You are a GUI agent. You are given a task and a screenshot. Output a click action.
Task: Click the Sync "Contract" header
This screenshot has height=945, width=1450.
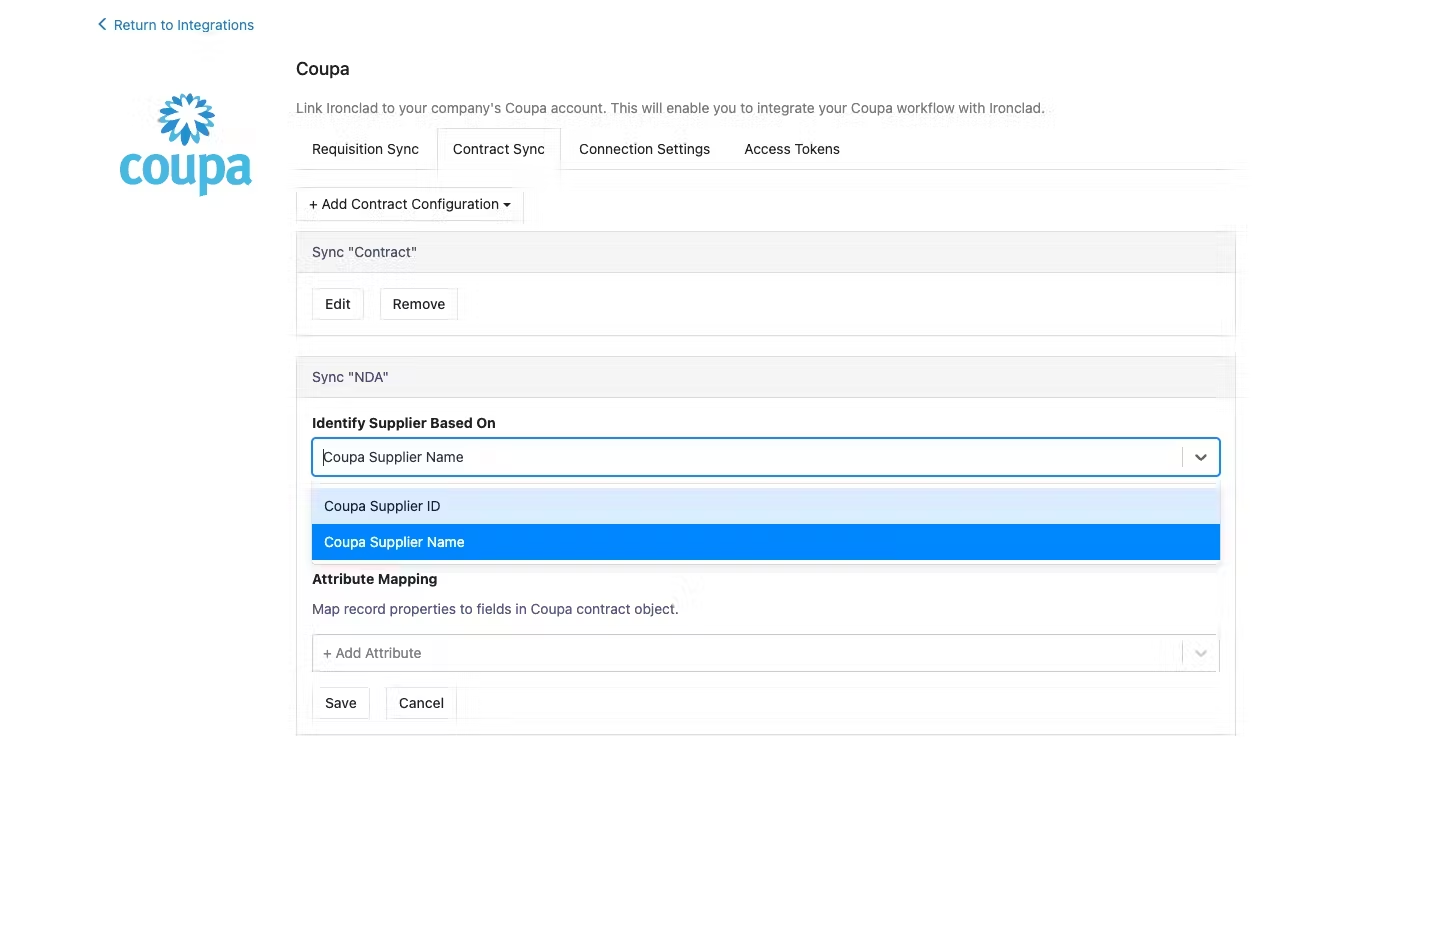point(765,252)
